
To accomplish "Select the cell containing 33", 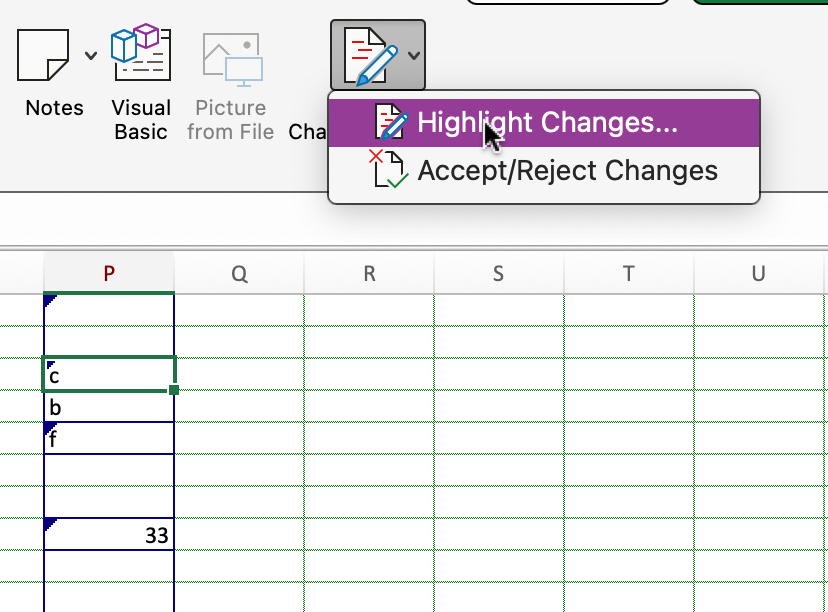I will coord(109,534).
